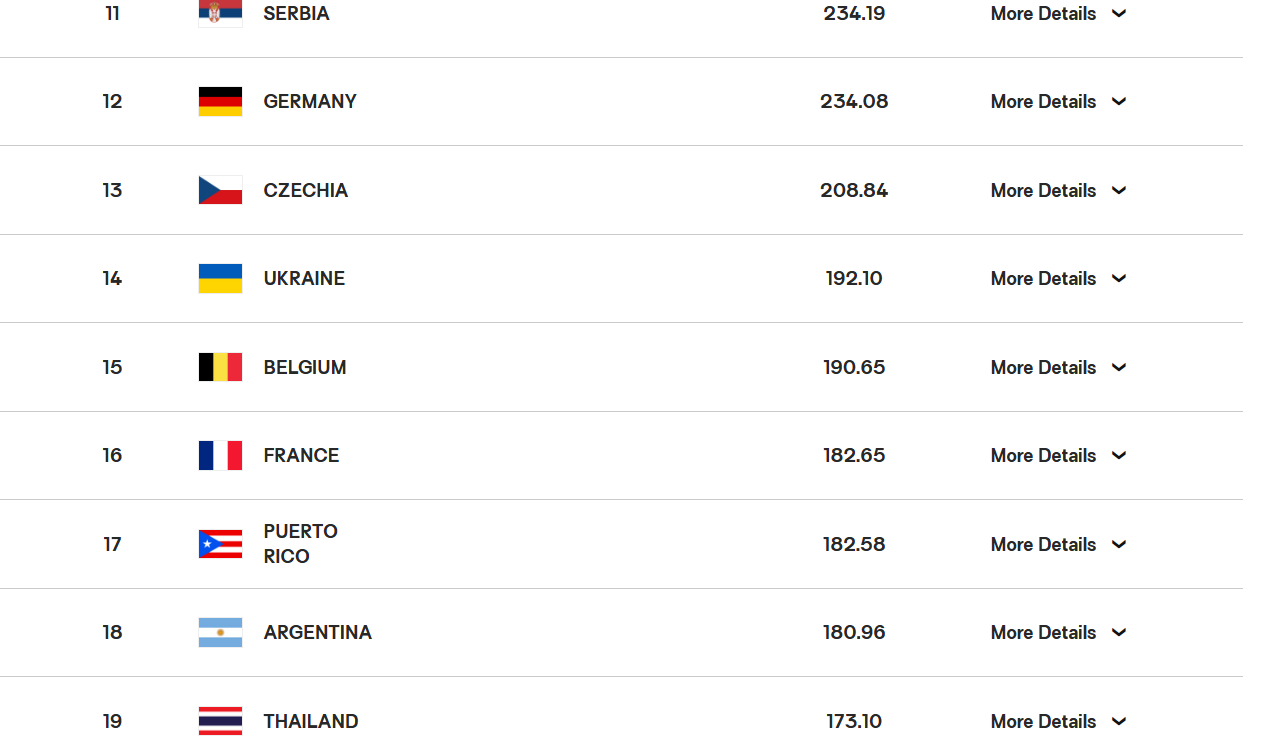The height and width of the screenshot is (752, 1261).
Task: Show More Details for Thailand
Action: click(1058, 721)
